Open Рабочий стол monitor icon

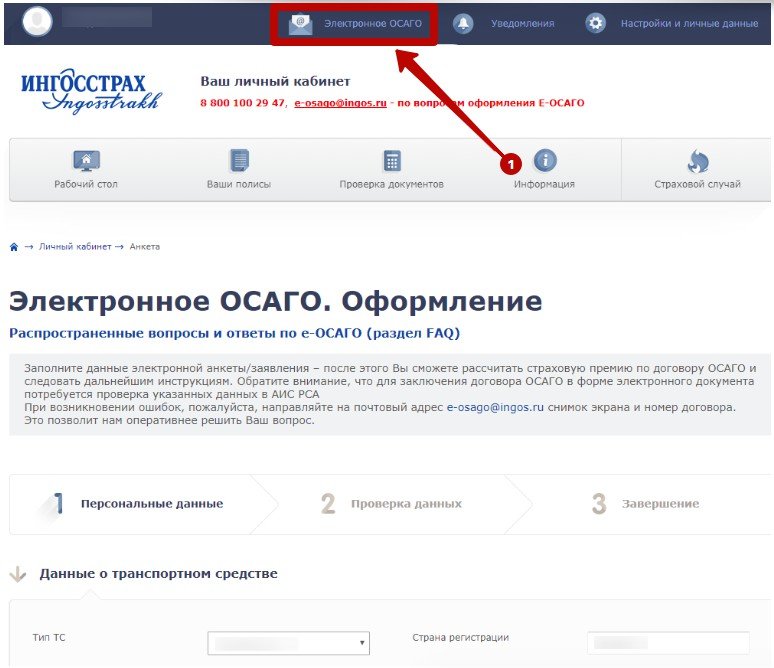click(x=87, y=161)
